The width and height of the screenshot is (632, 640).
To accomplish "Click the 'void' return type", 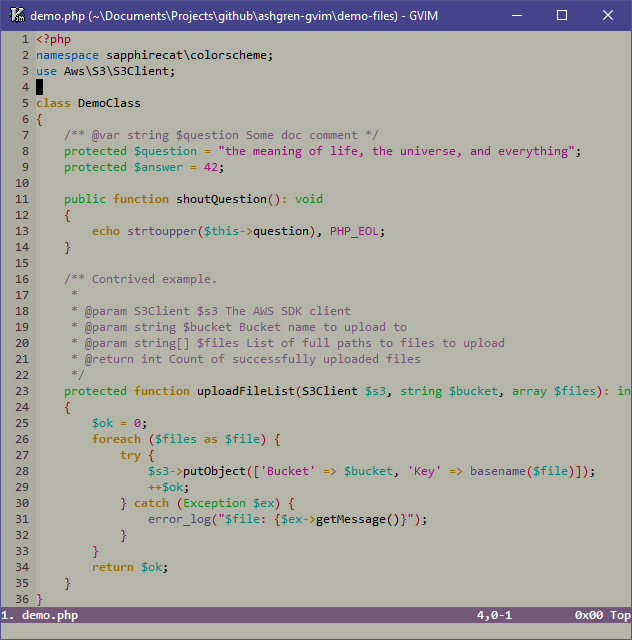I will click(309, 199).
